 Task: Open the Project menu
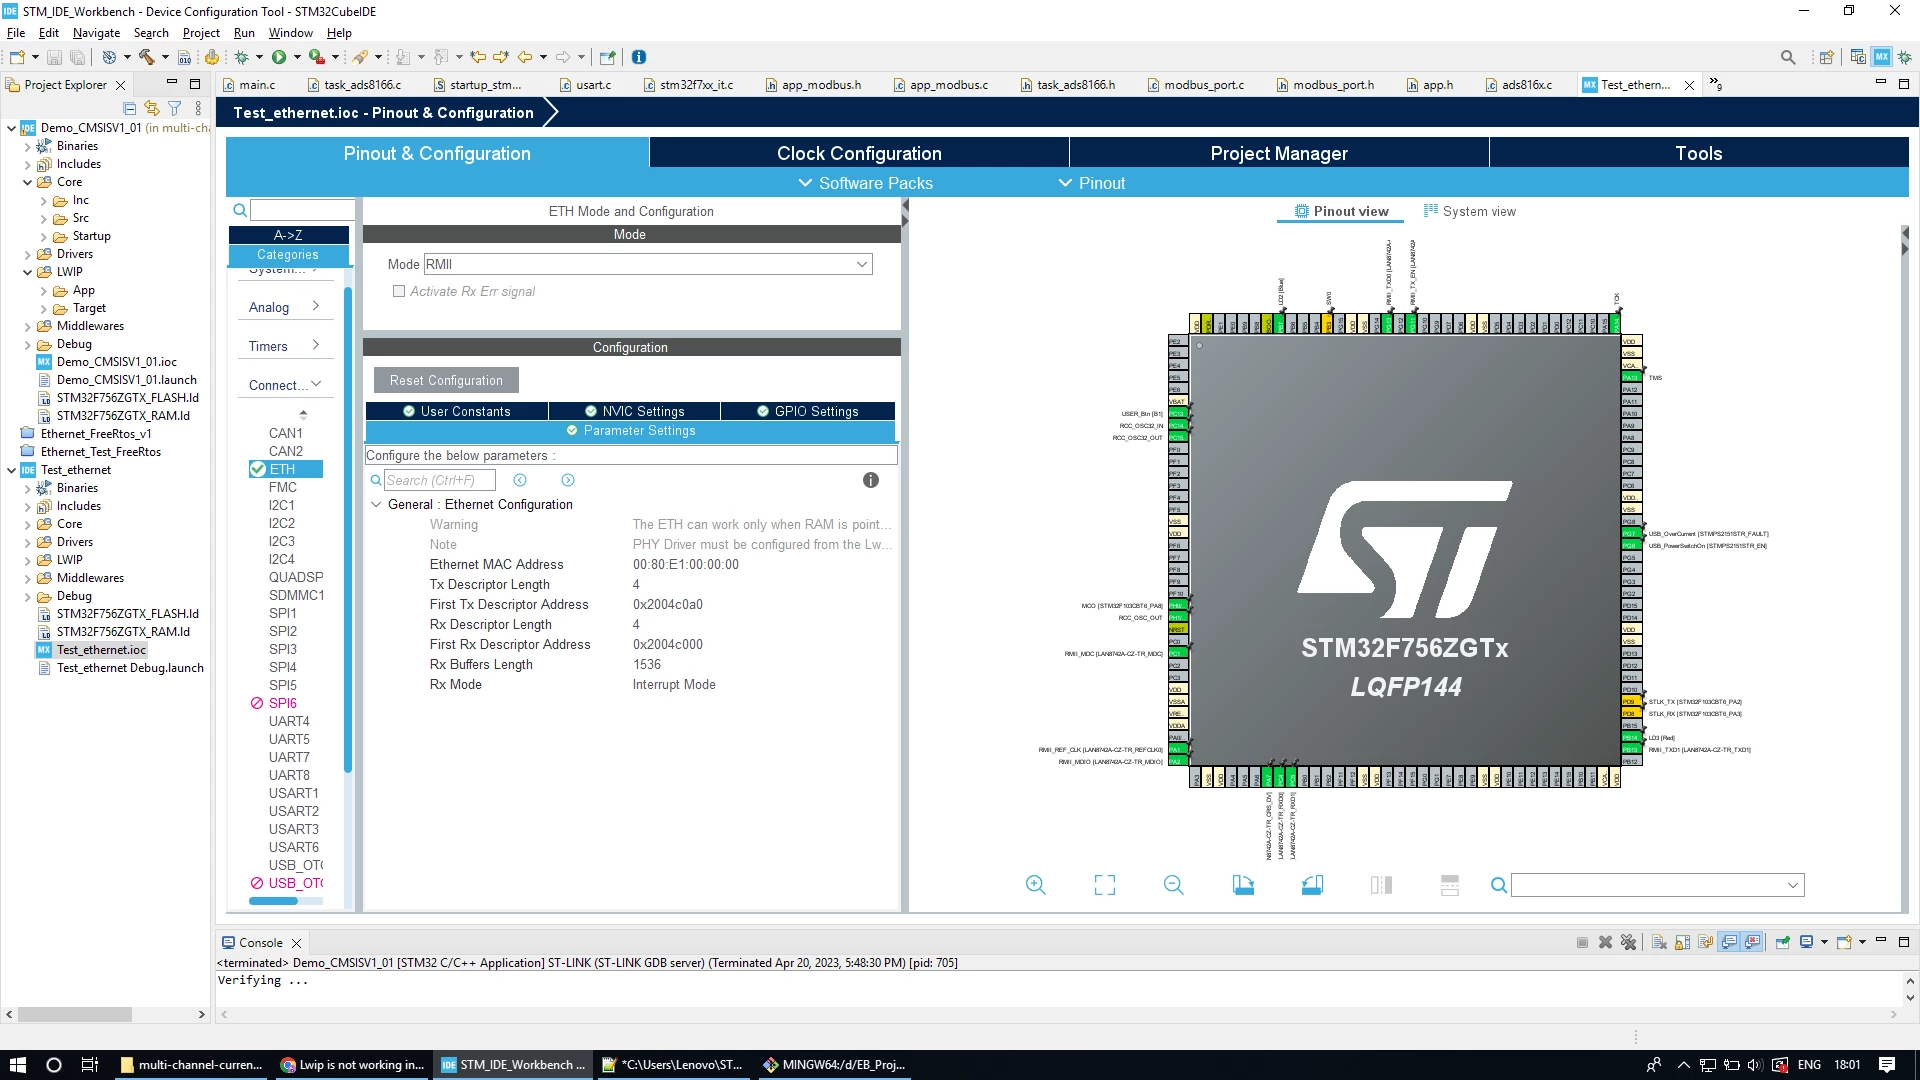201,33
